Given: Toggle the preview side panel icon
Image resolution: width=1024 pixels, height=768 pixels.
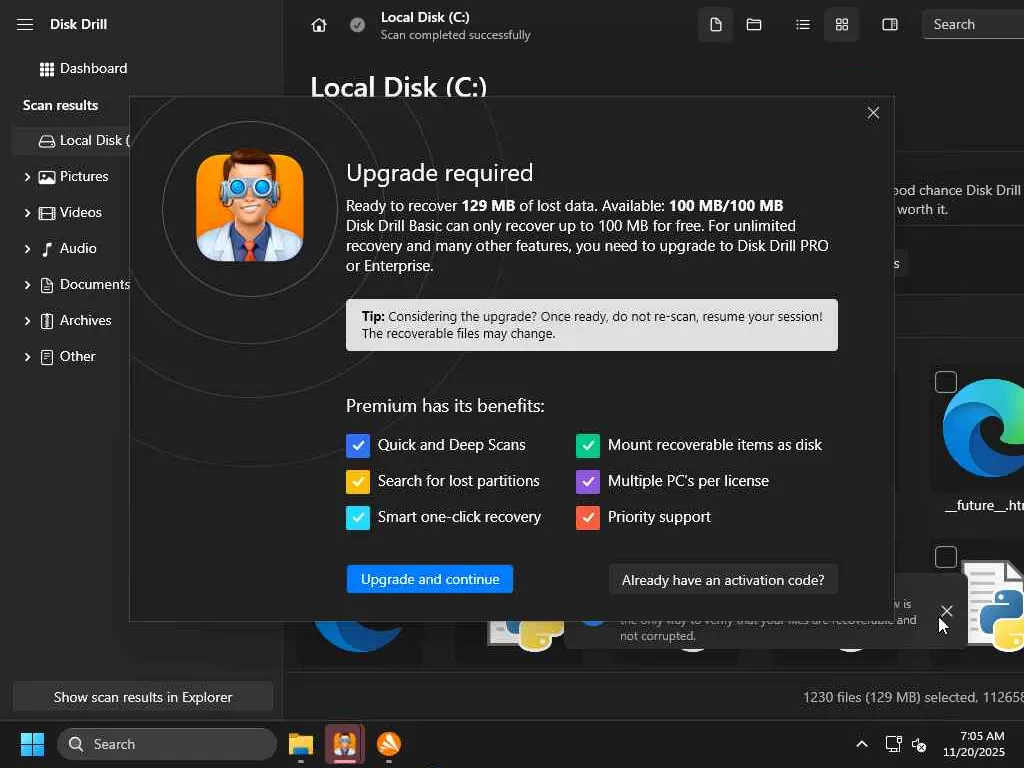Looking at the screenshot, I should tap(889, 25).
